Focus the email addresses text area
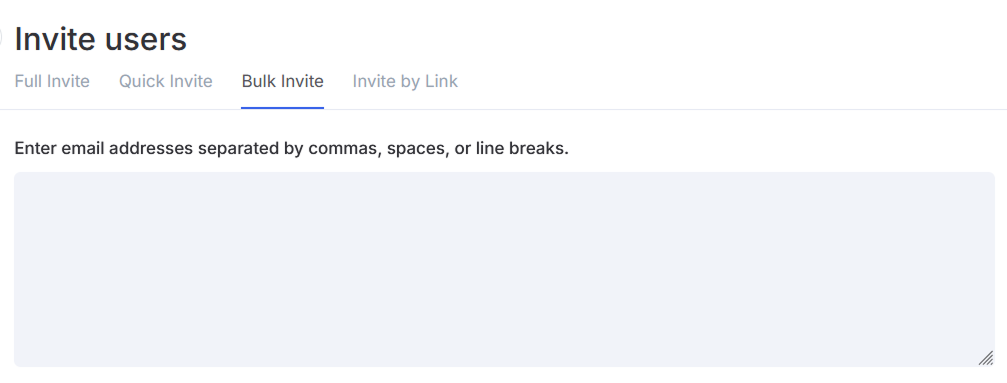 [x=504, y=269]
